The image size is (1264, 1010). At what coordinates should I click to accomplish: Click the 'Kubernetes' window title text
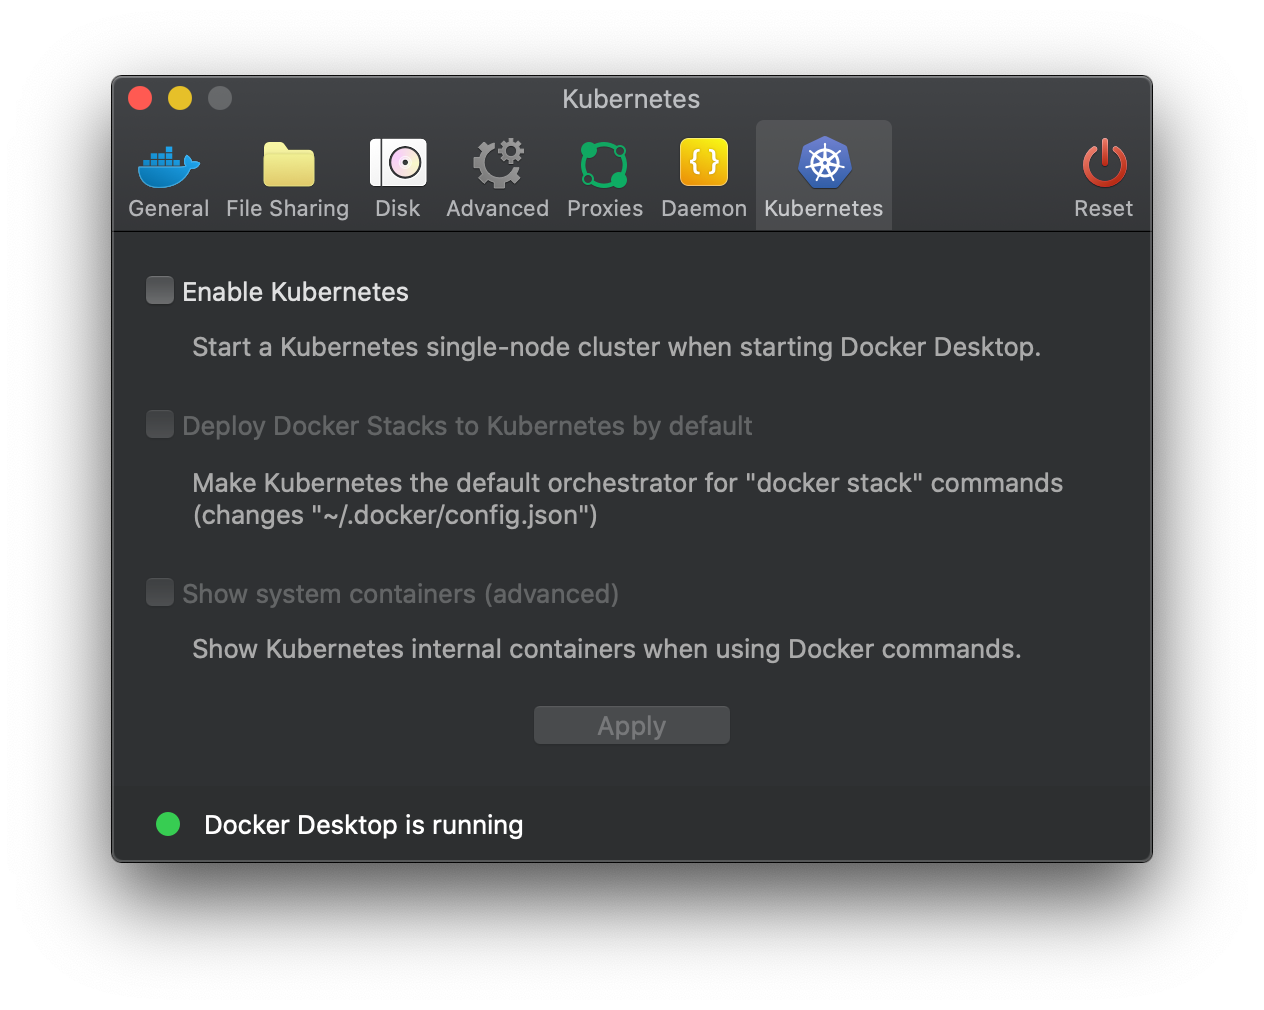pyautogui.click(x=631, y=99)
